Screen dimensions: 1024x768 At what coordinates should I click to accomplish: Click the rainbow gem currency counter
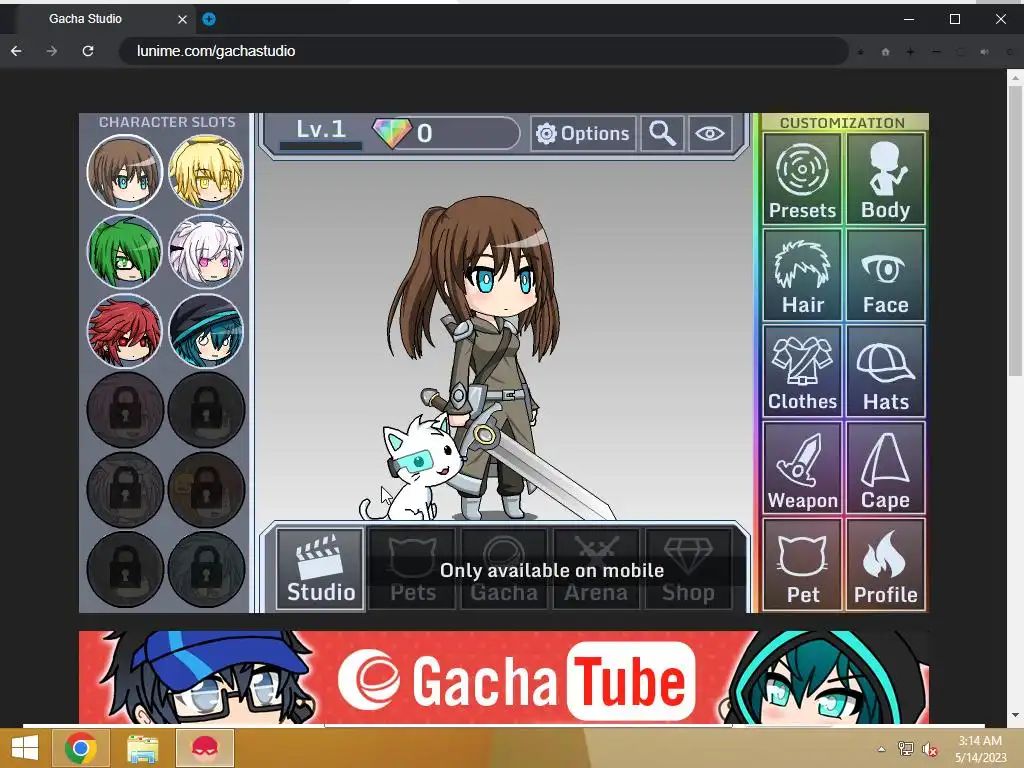446,133
